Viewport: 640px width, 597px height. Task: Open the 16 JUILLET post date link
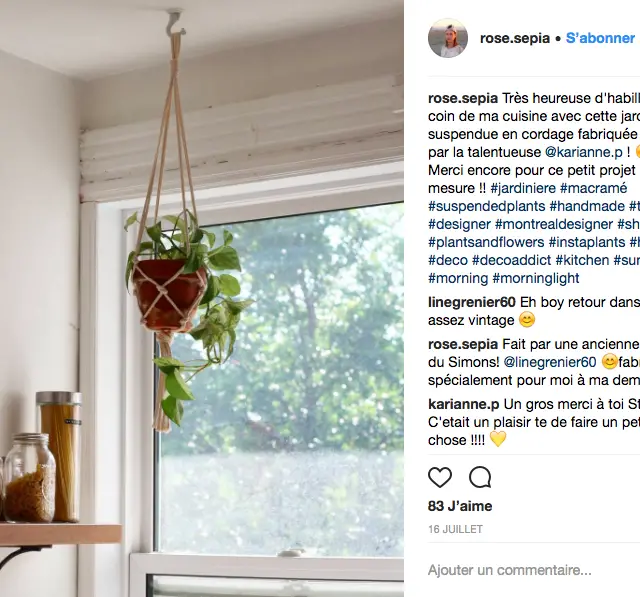(x=456, y=529)
